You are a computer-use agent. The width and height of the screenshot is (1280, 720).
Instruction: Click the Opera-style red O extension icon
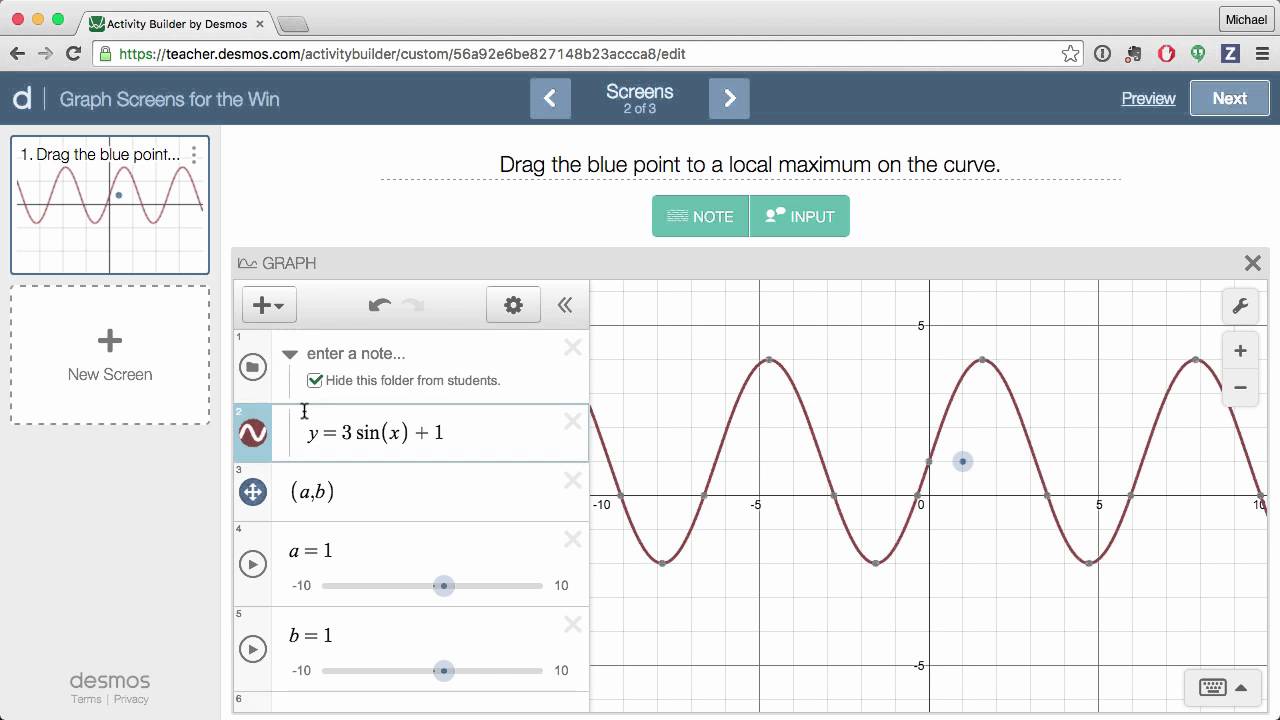click(x=1166, y=54)
